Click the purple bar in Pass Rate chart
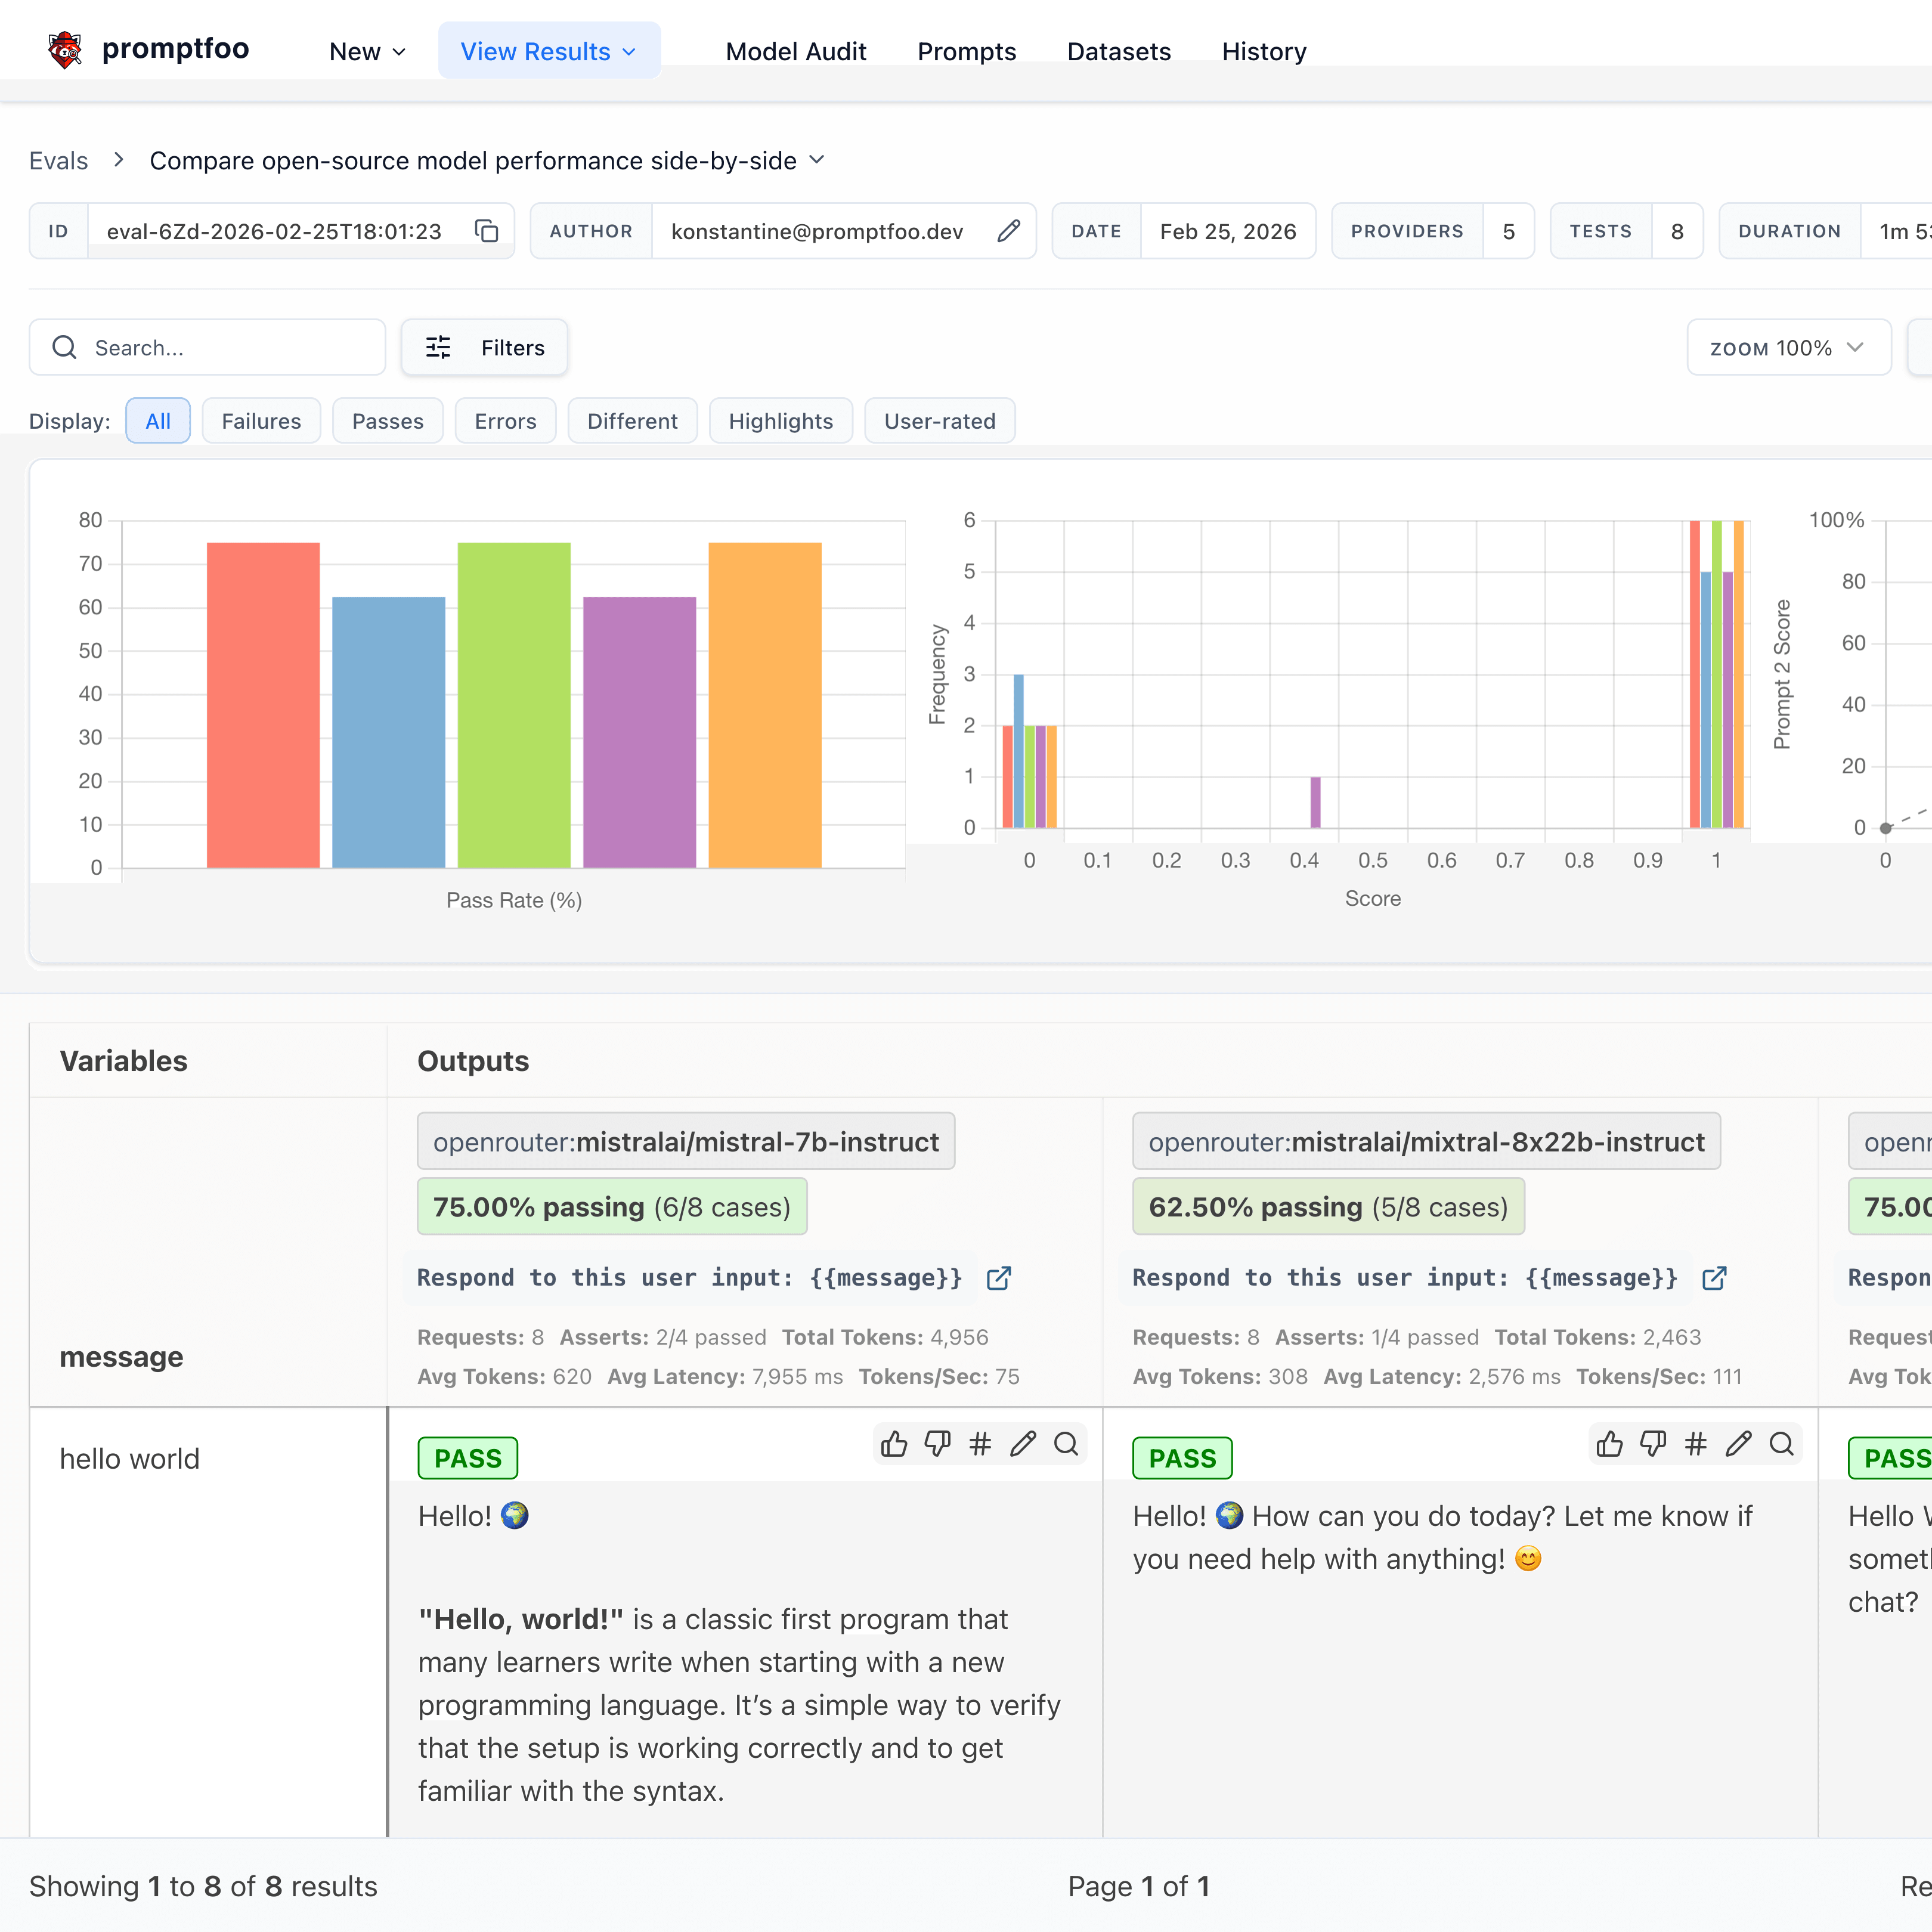Image resolution: width=1932 pixels, height=1932 pixels. click(639, 732)
